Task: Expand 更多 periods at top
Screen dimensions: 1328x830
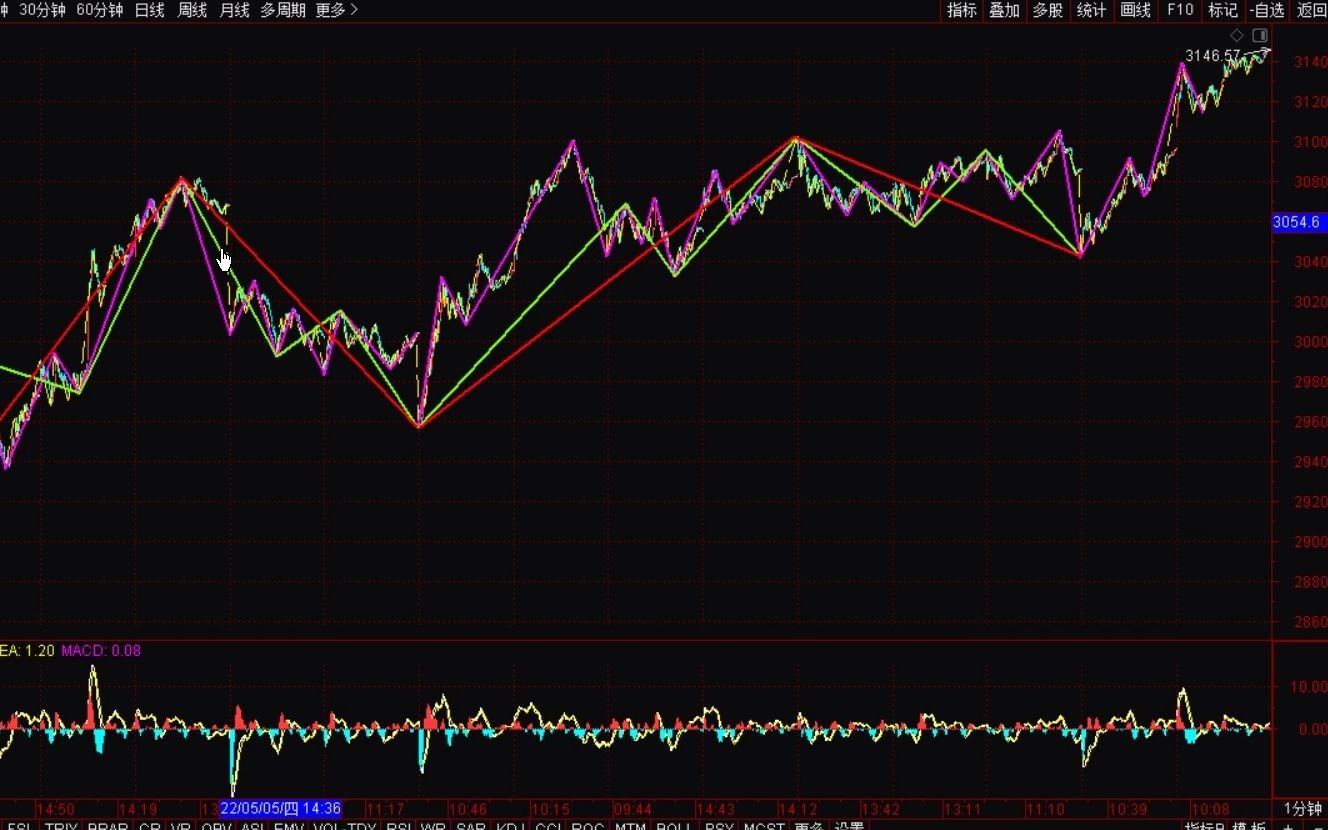Action: point(336,10)
